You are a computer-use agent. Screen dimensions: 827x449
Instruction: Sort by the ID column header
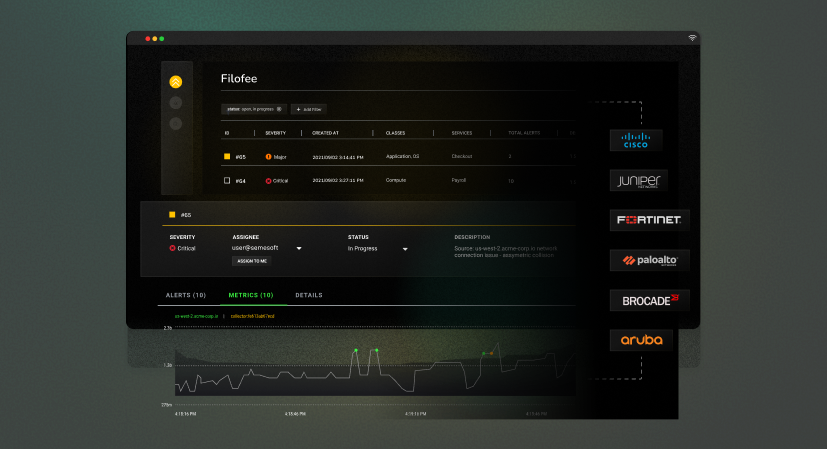coord(227,133)
